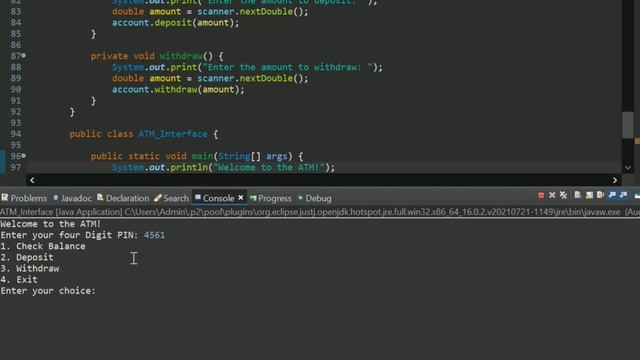Screen dimensions: 640x360
Task: Toggle the console Scroll Lock icon
Action: point(589,196)
